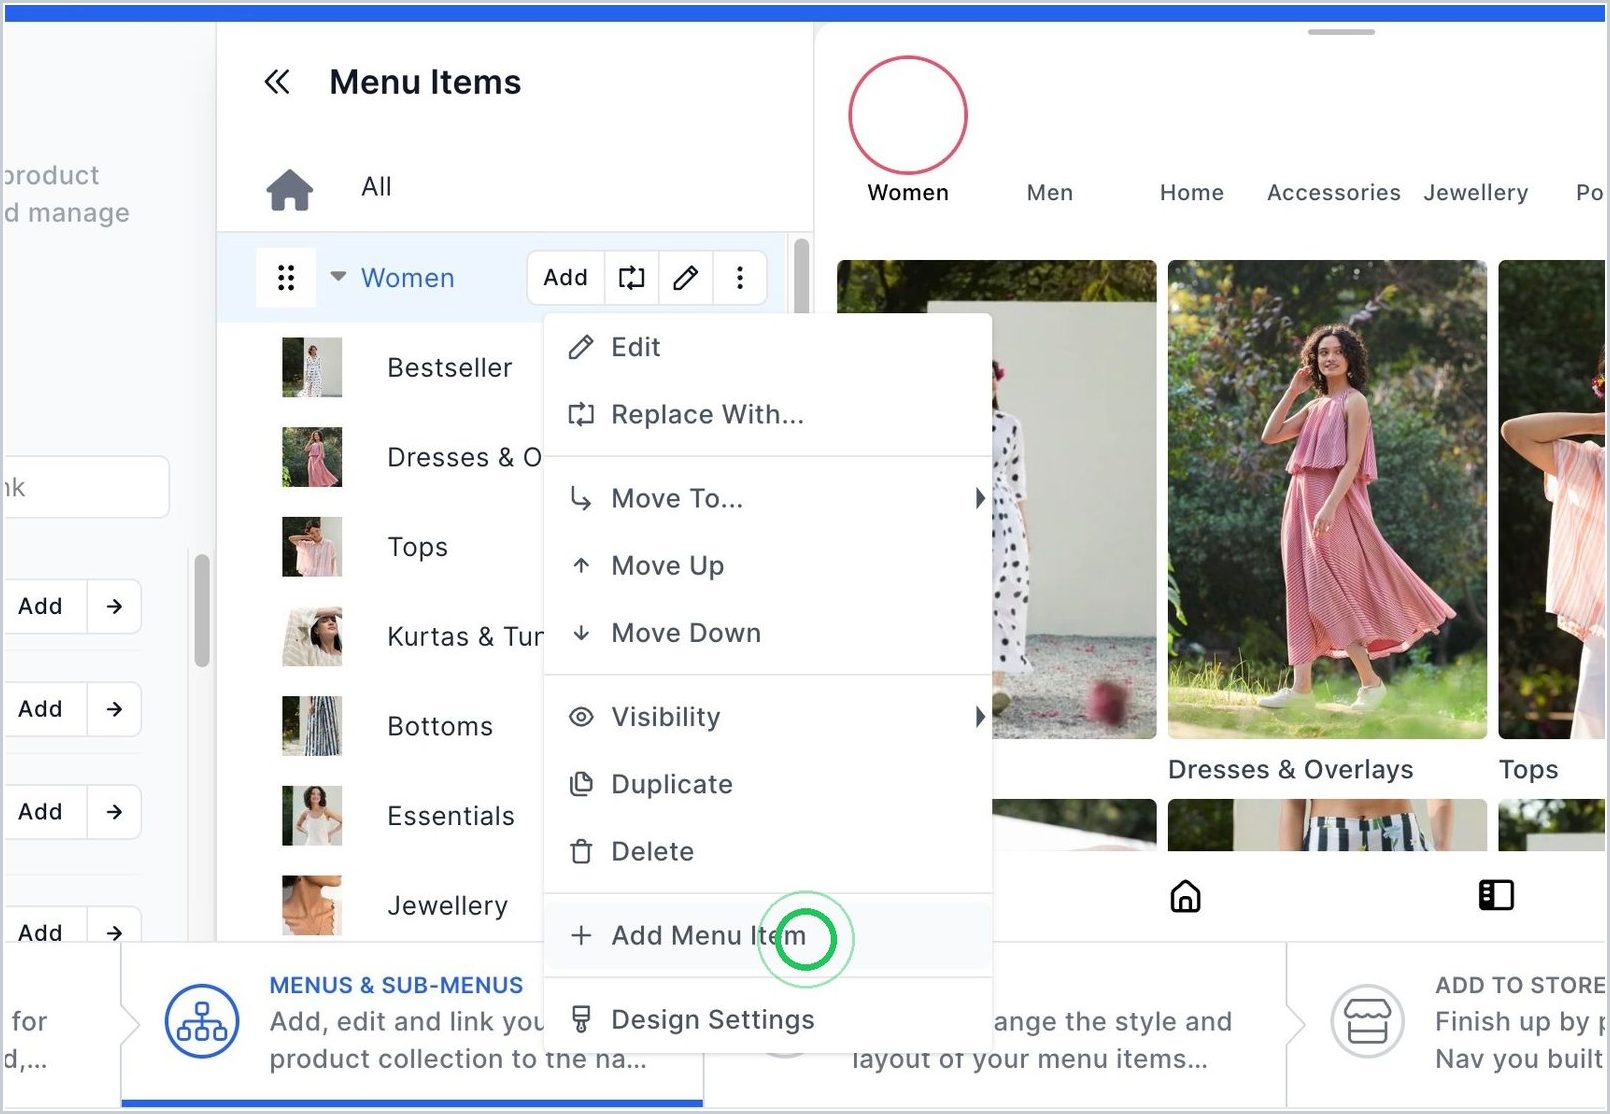Select the Men category in preview
Screen dimensions: 1610x1114
click(1050, 193)
